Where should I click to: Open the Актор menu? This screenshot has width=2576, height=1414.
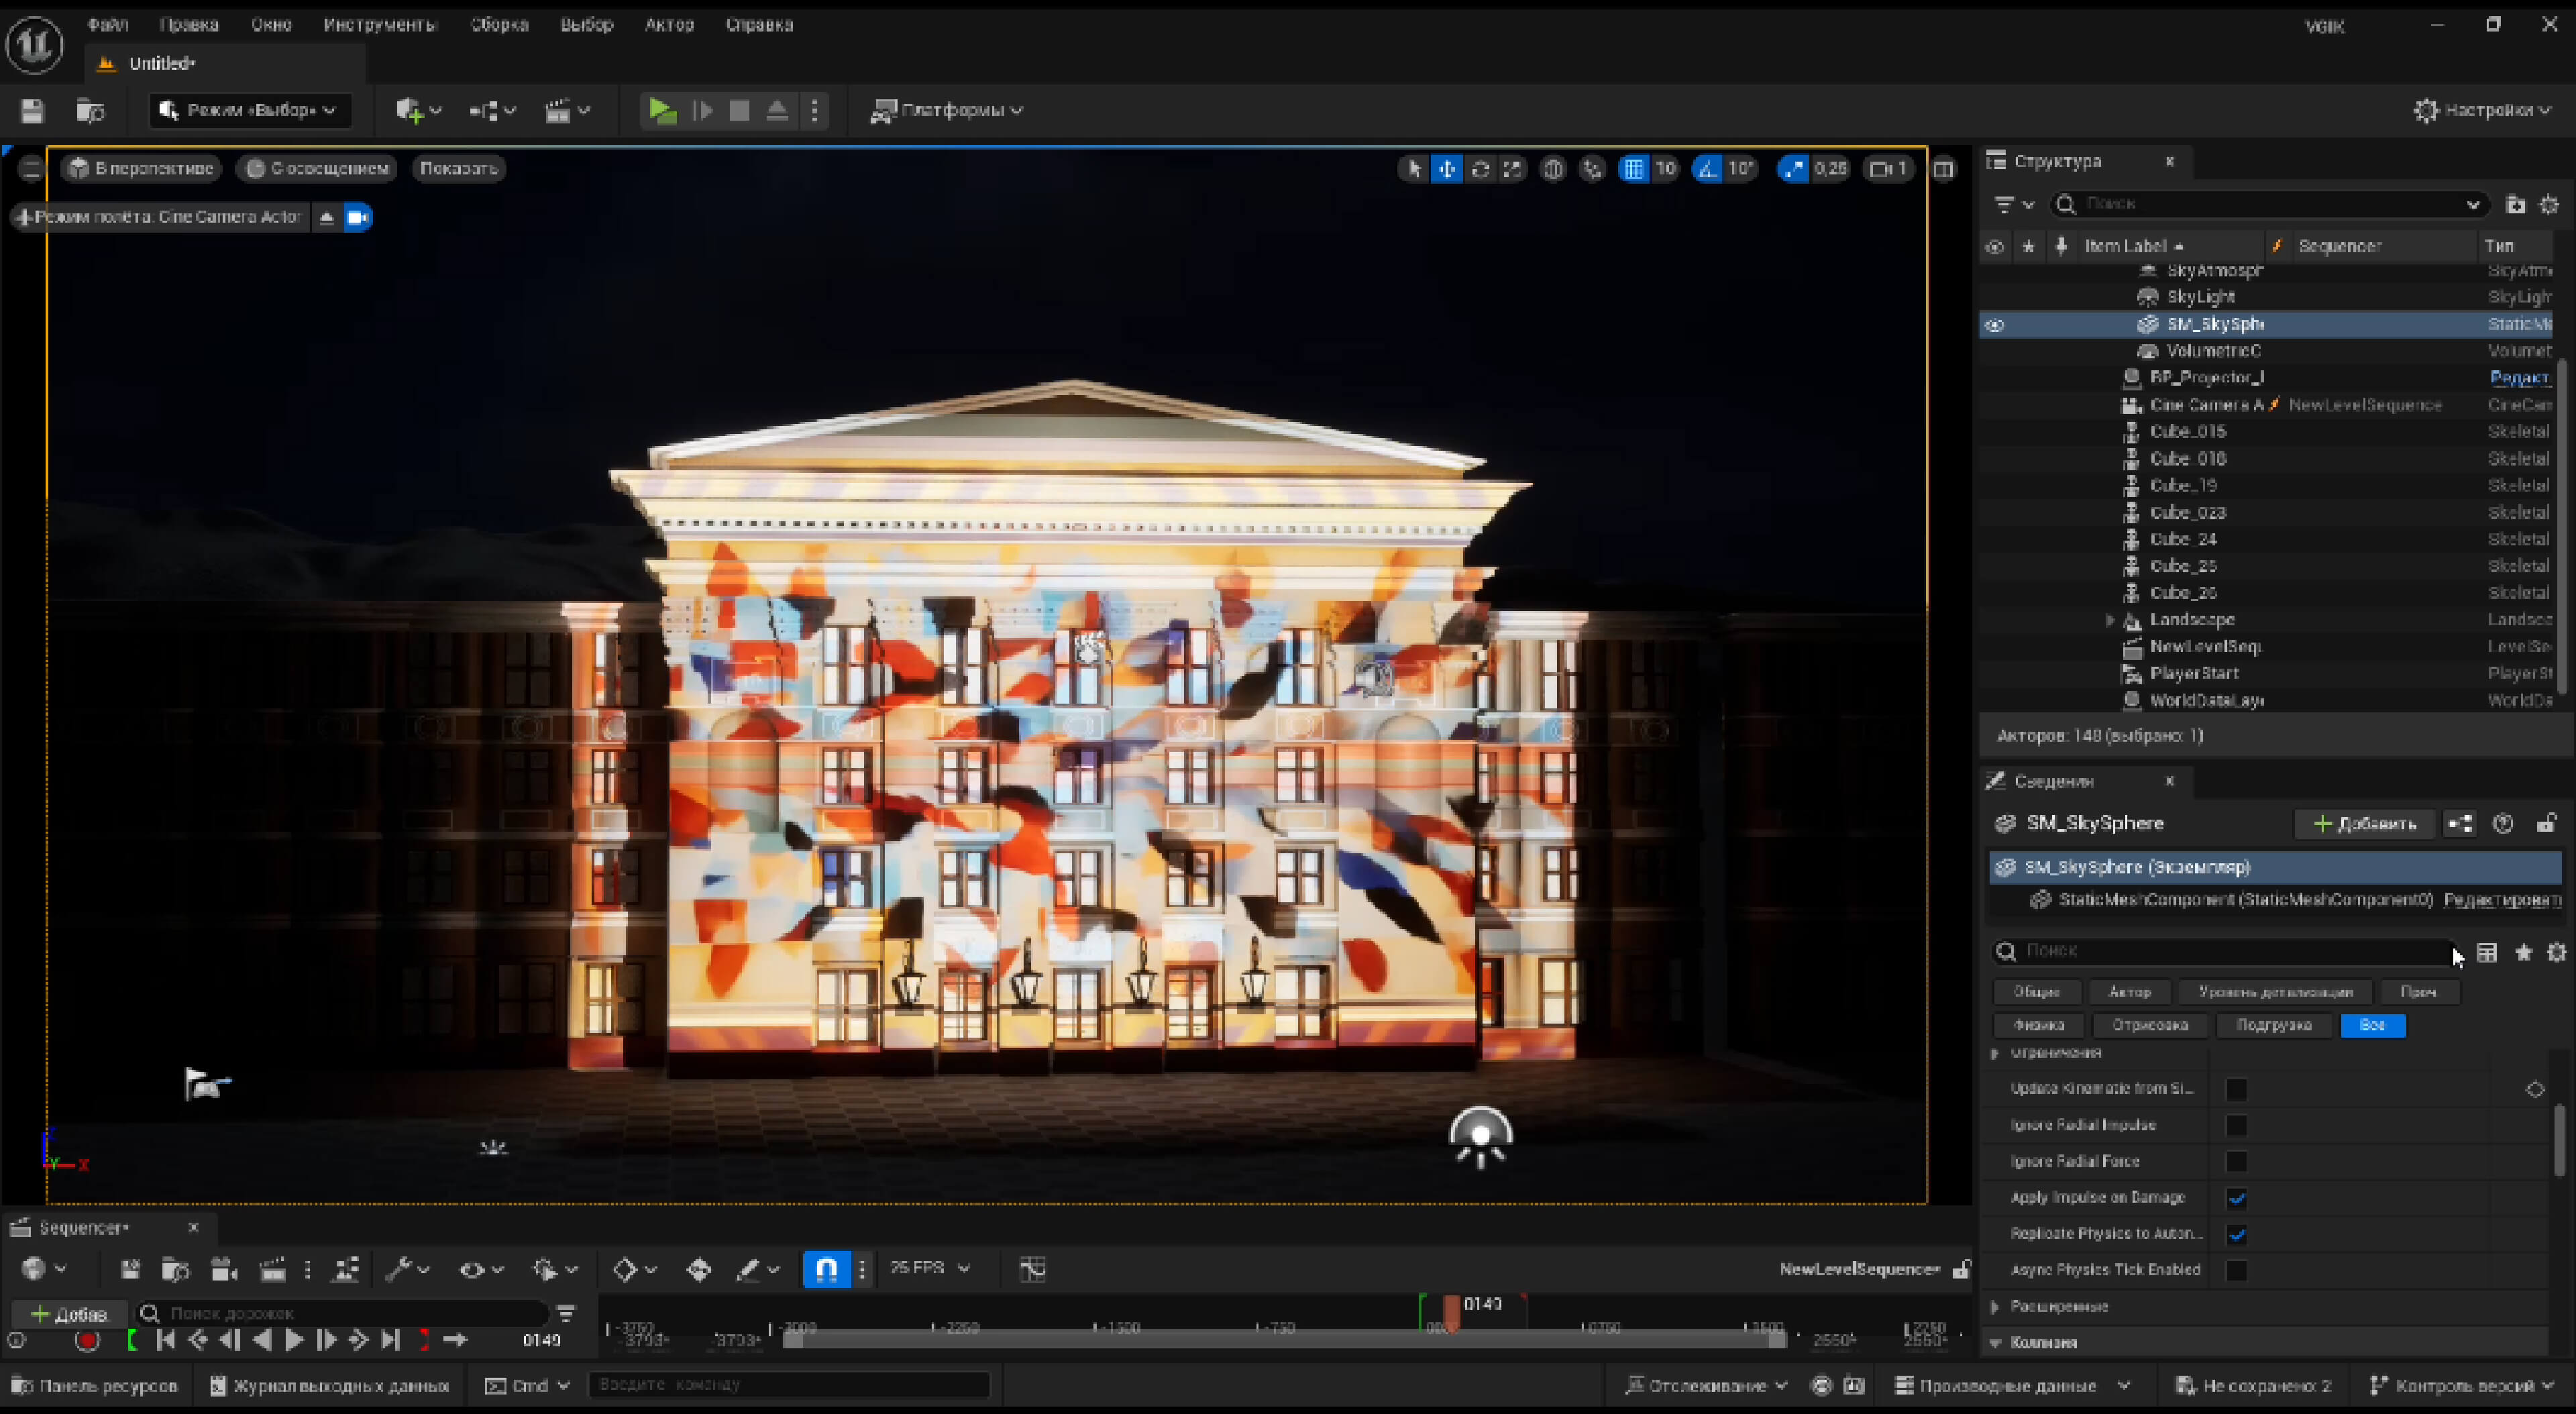pyautogui.click(x=669, y=24)
